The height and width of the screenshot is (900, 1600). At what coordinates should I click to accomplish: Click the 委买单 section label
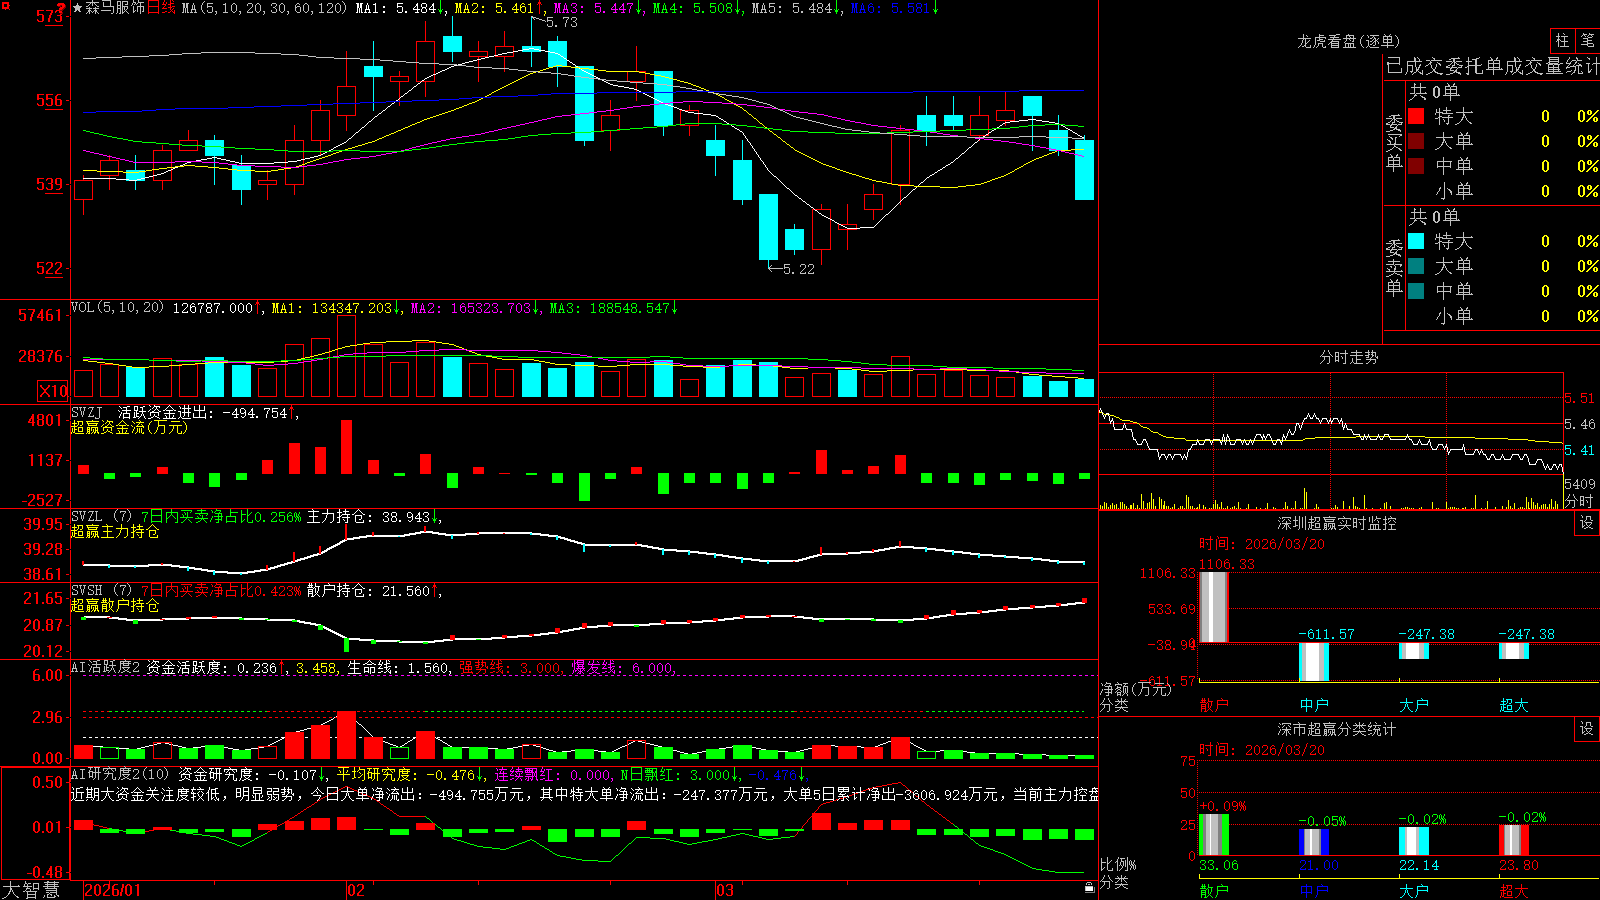1394,142
